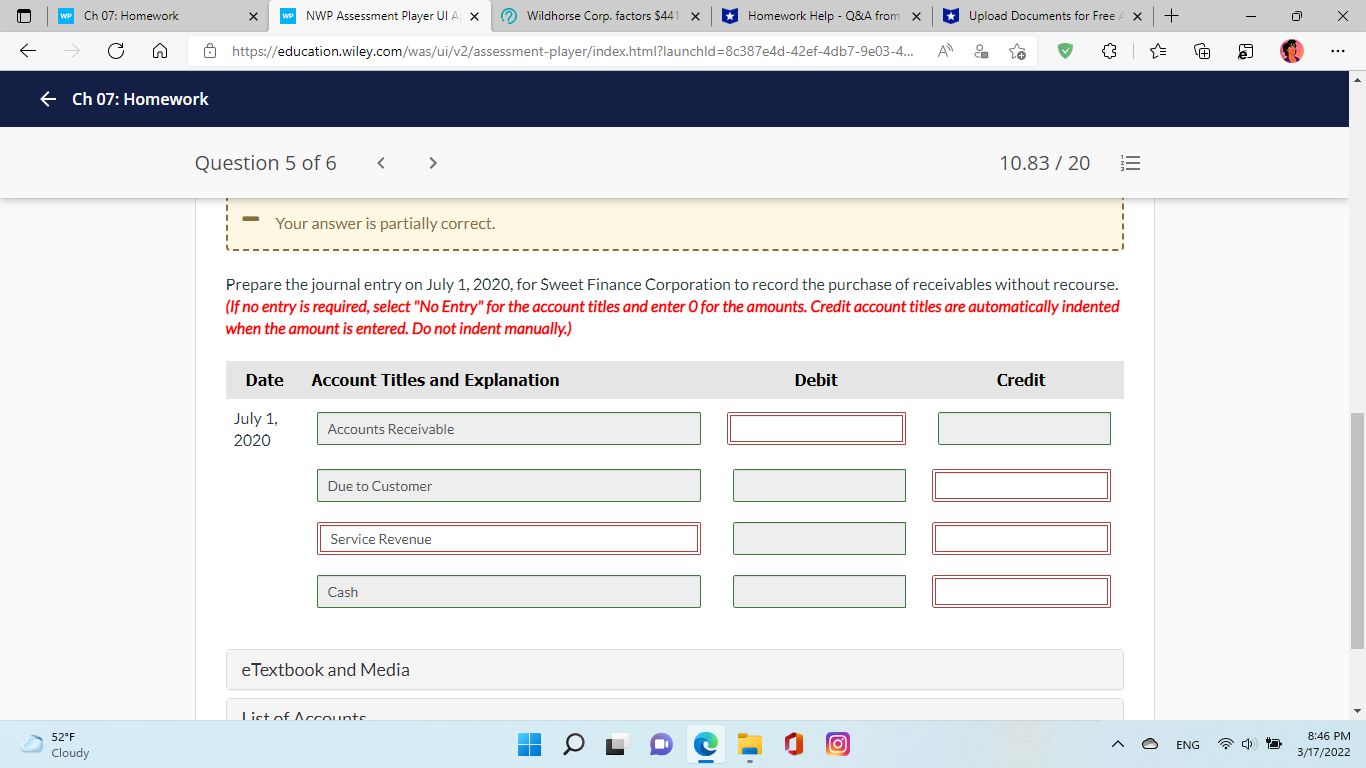Open Settings and more ellipsis menu
The image size is (1366, 768).
(x=1337, y=51)
